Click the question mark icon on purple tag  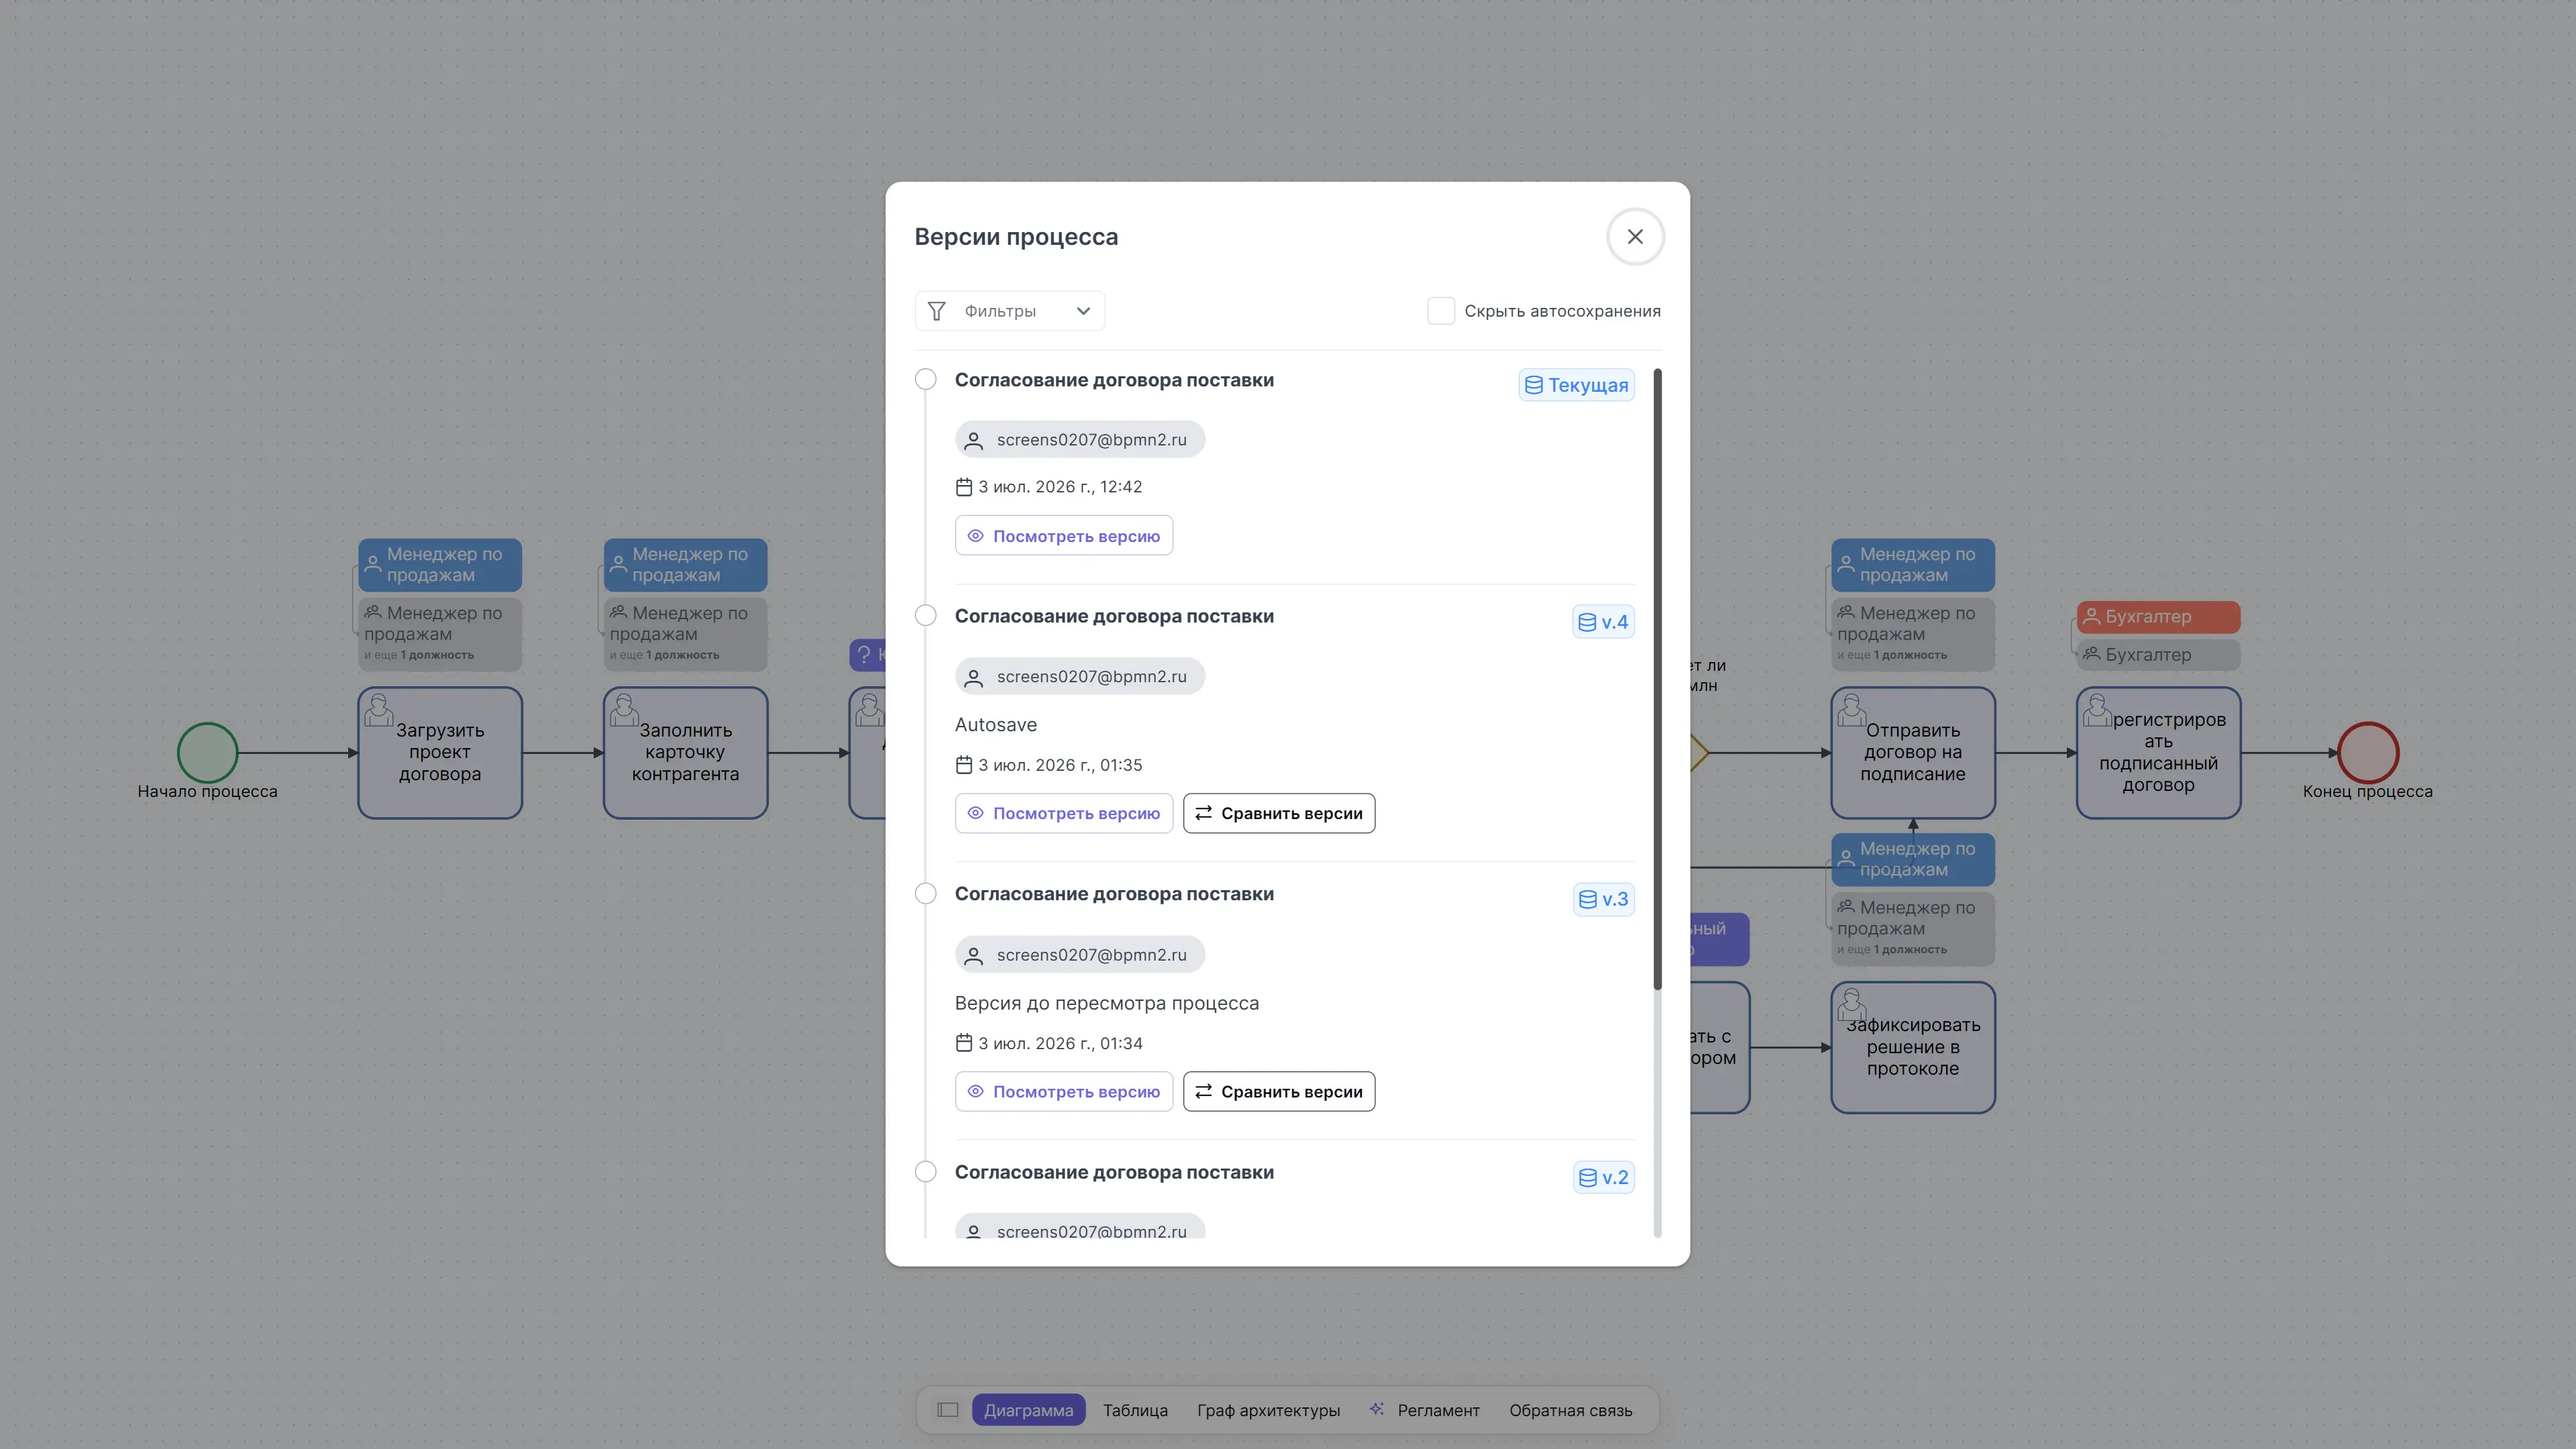pyautogui.click(x=865, y=655)
